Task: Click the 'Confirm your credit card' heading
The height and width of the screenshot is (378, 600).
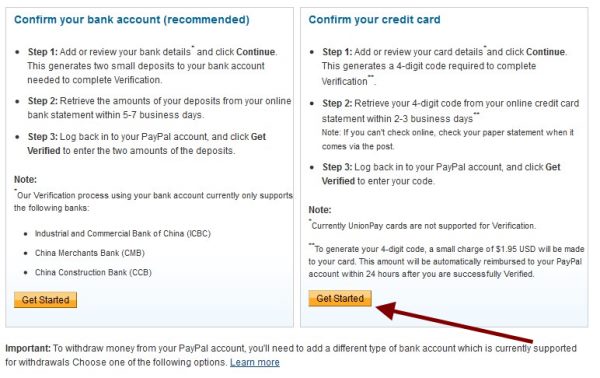Action: pos(374,20)
